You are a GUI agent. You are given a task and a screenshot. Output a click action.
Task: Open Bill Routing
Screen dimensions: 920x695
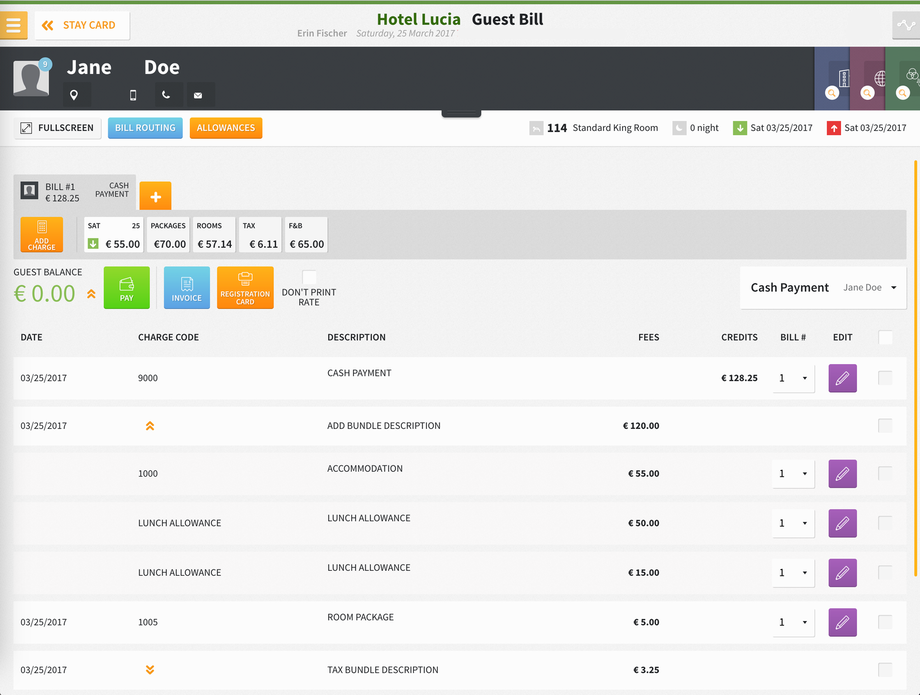[x=145, y=128]
